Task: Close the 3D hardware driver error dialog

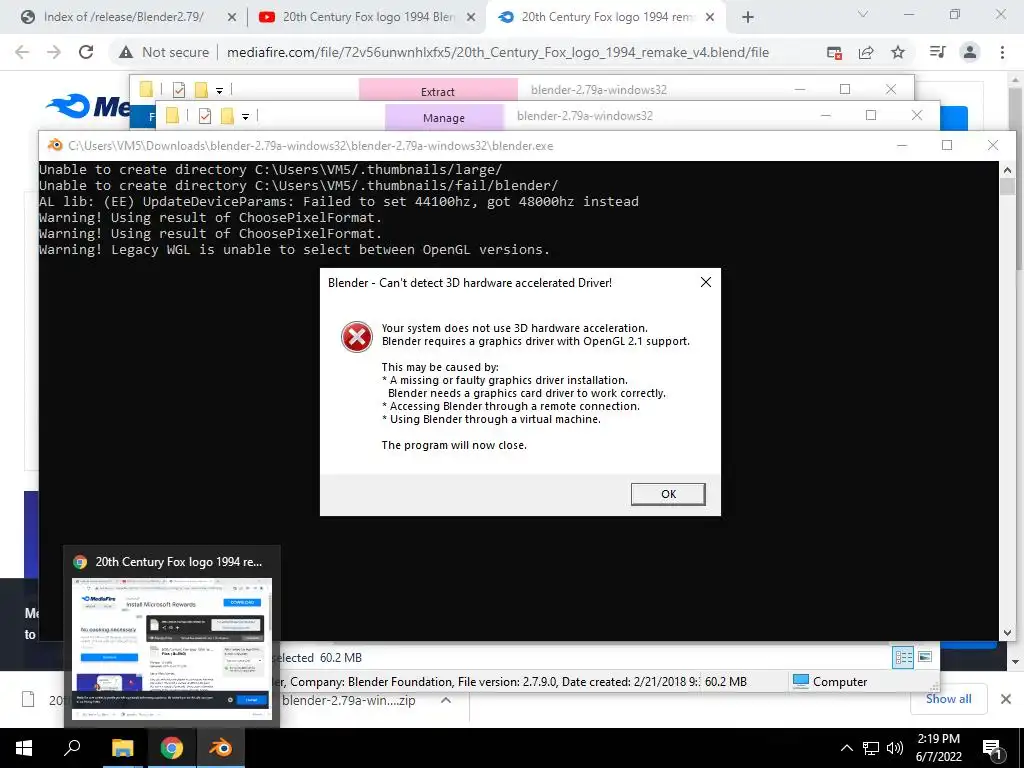Action: point(705,282)
